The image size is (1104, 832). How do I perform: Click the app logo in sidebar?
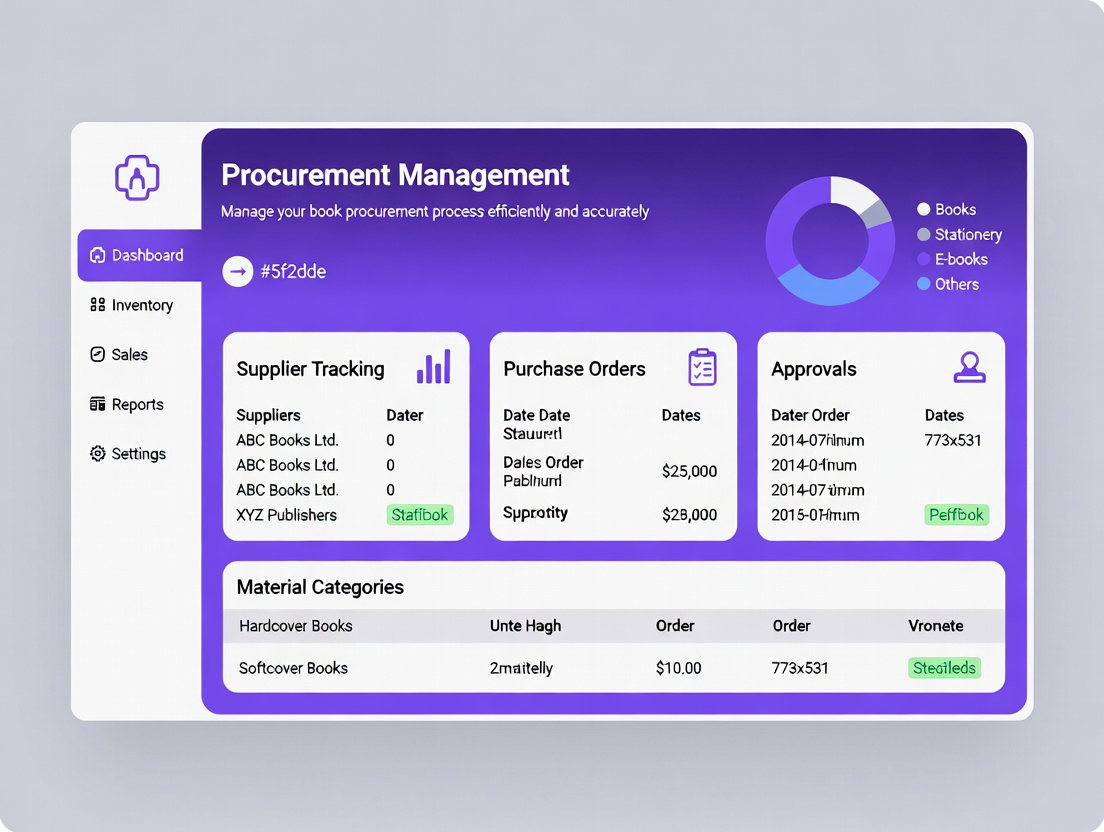click(x=138, y=178)
